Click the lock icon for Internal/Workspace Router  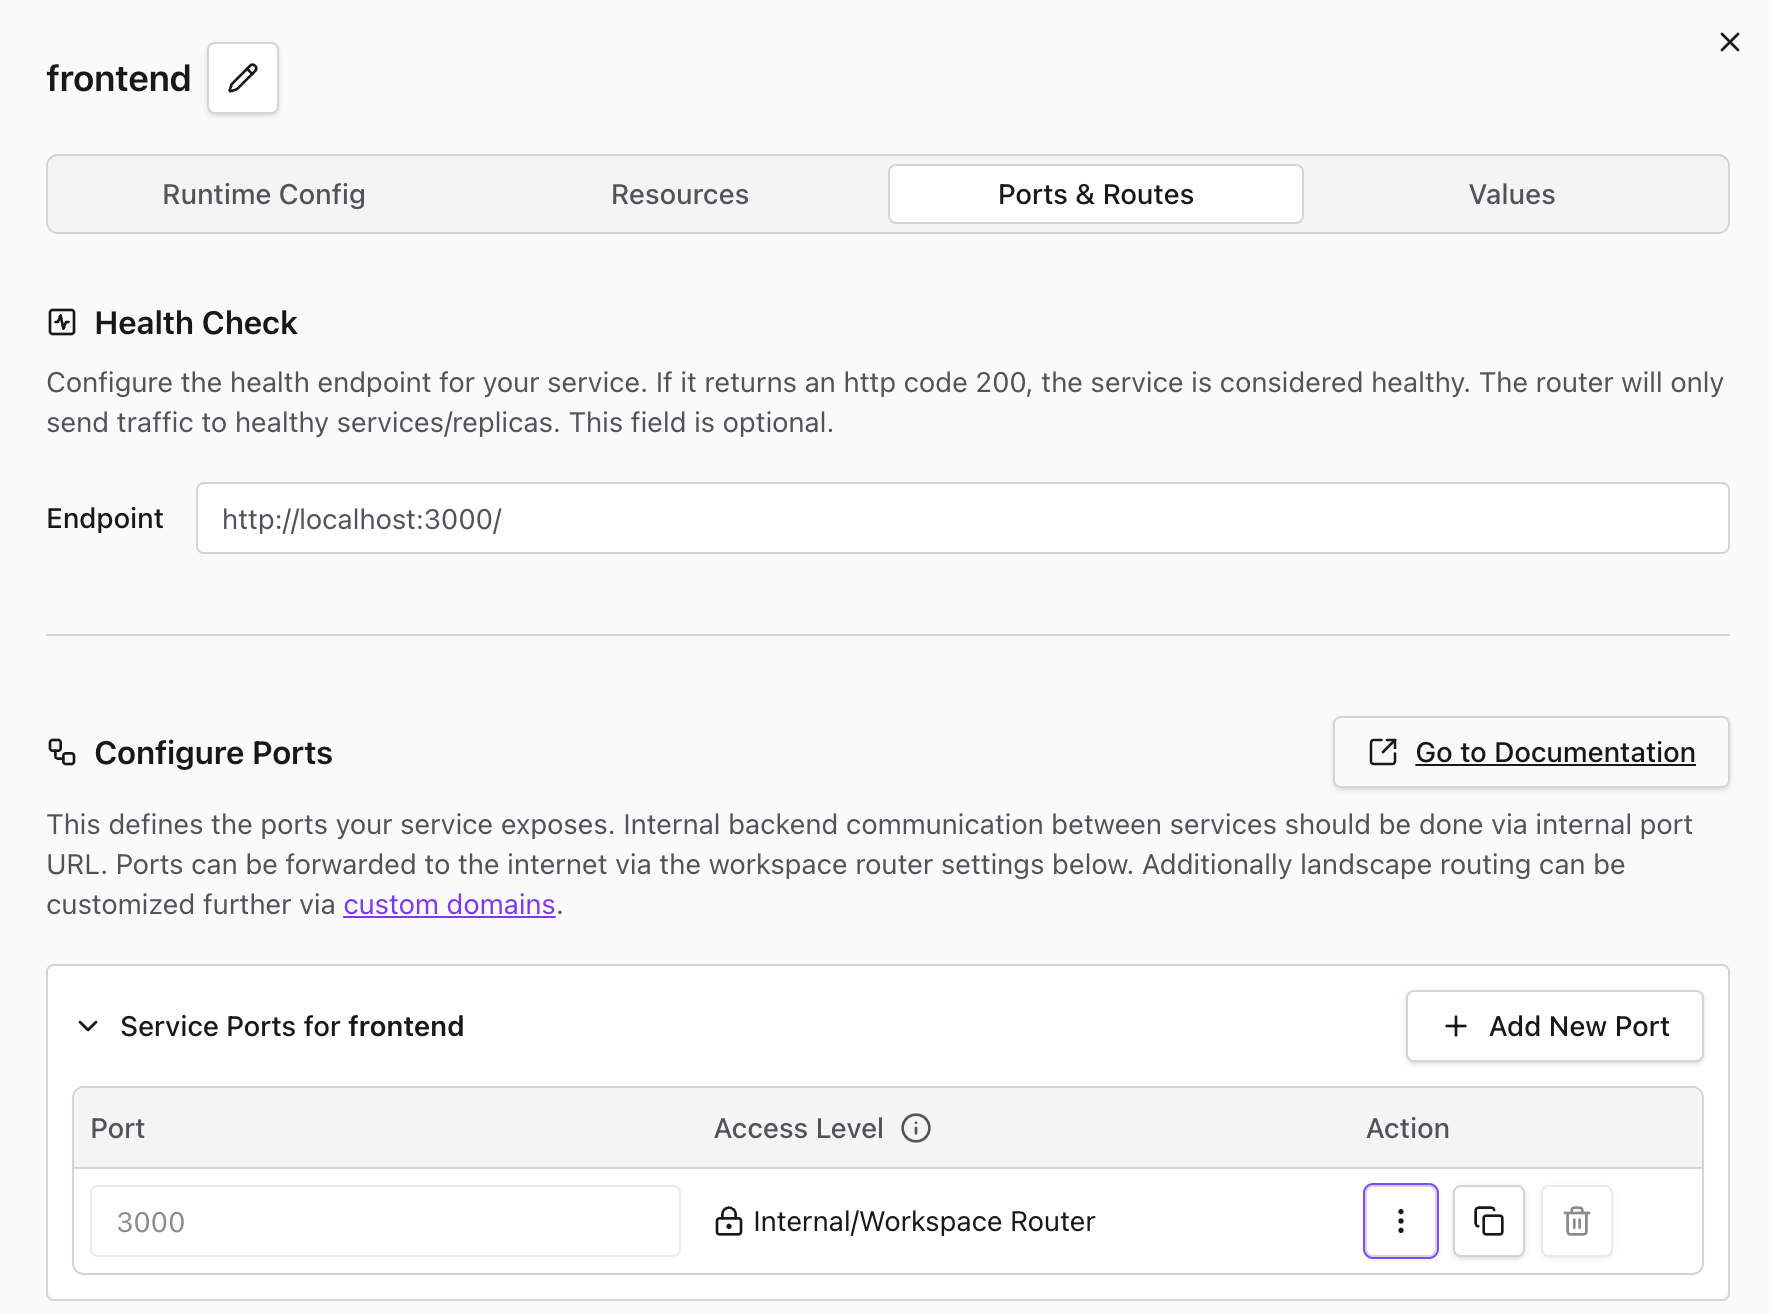[729, 1221]
